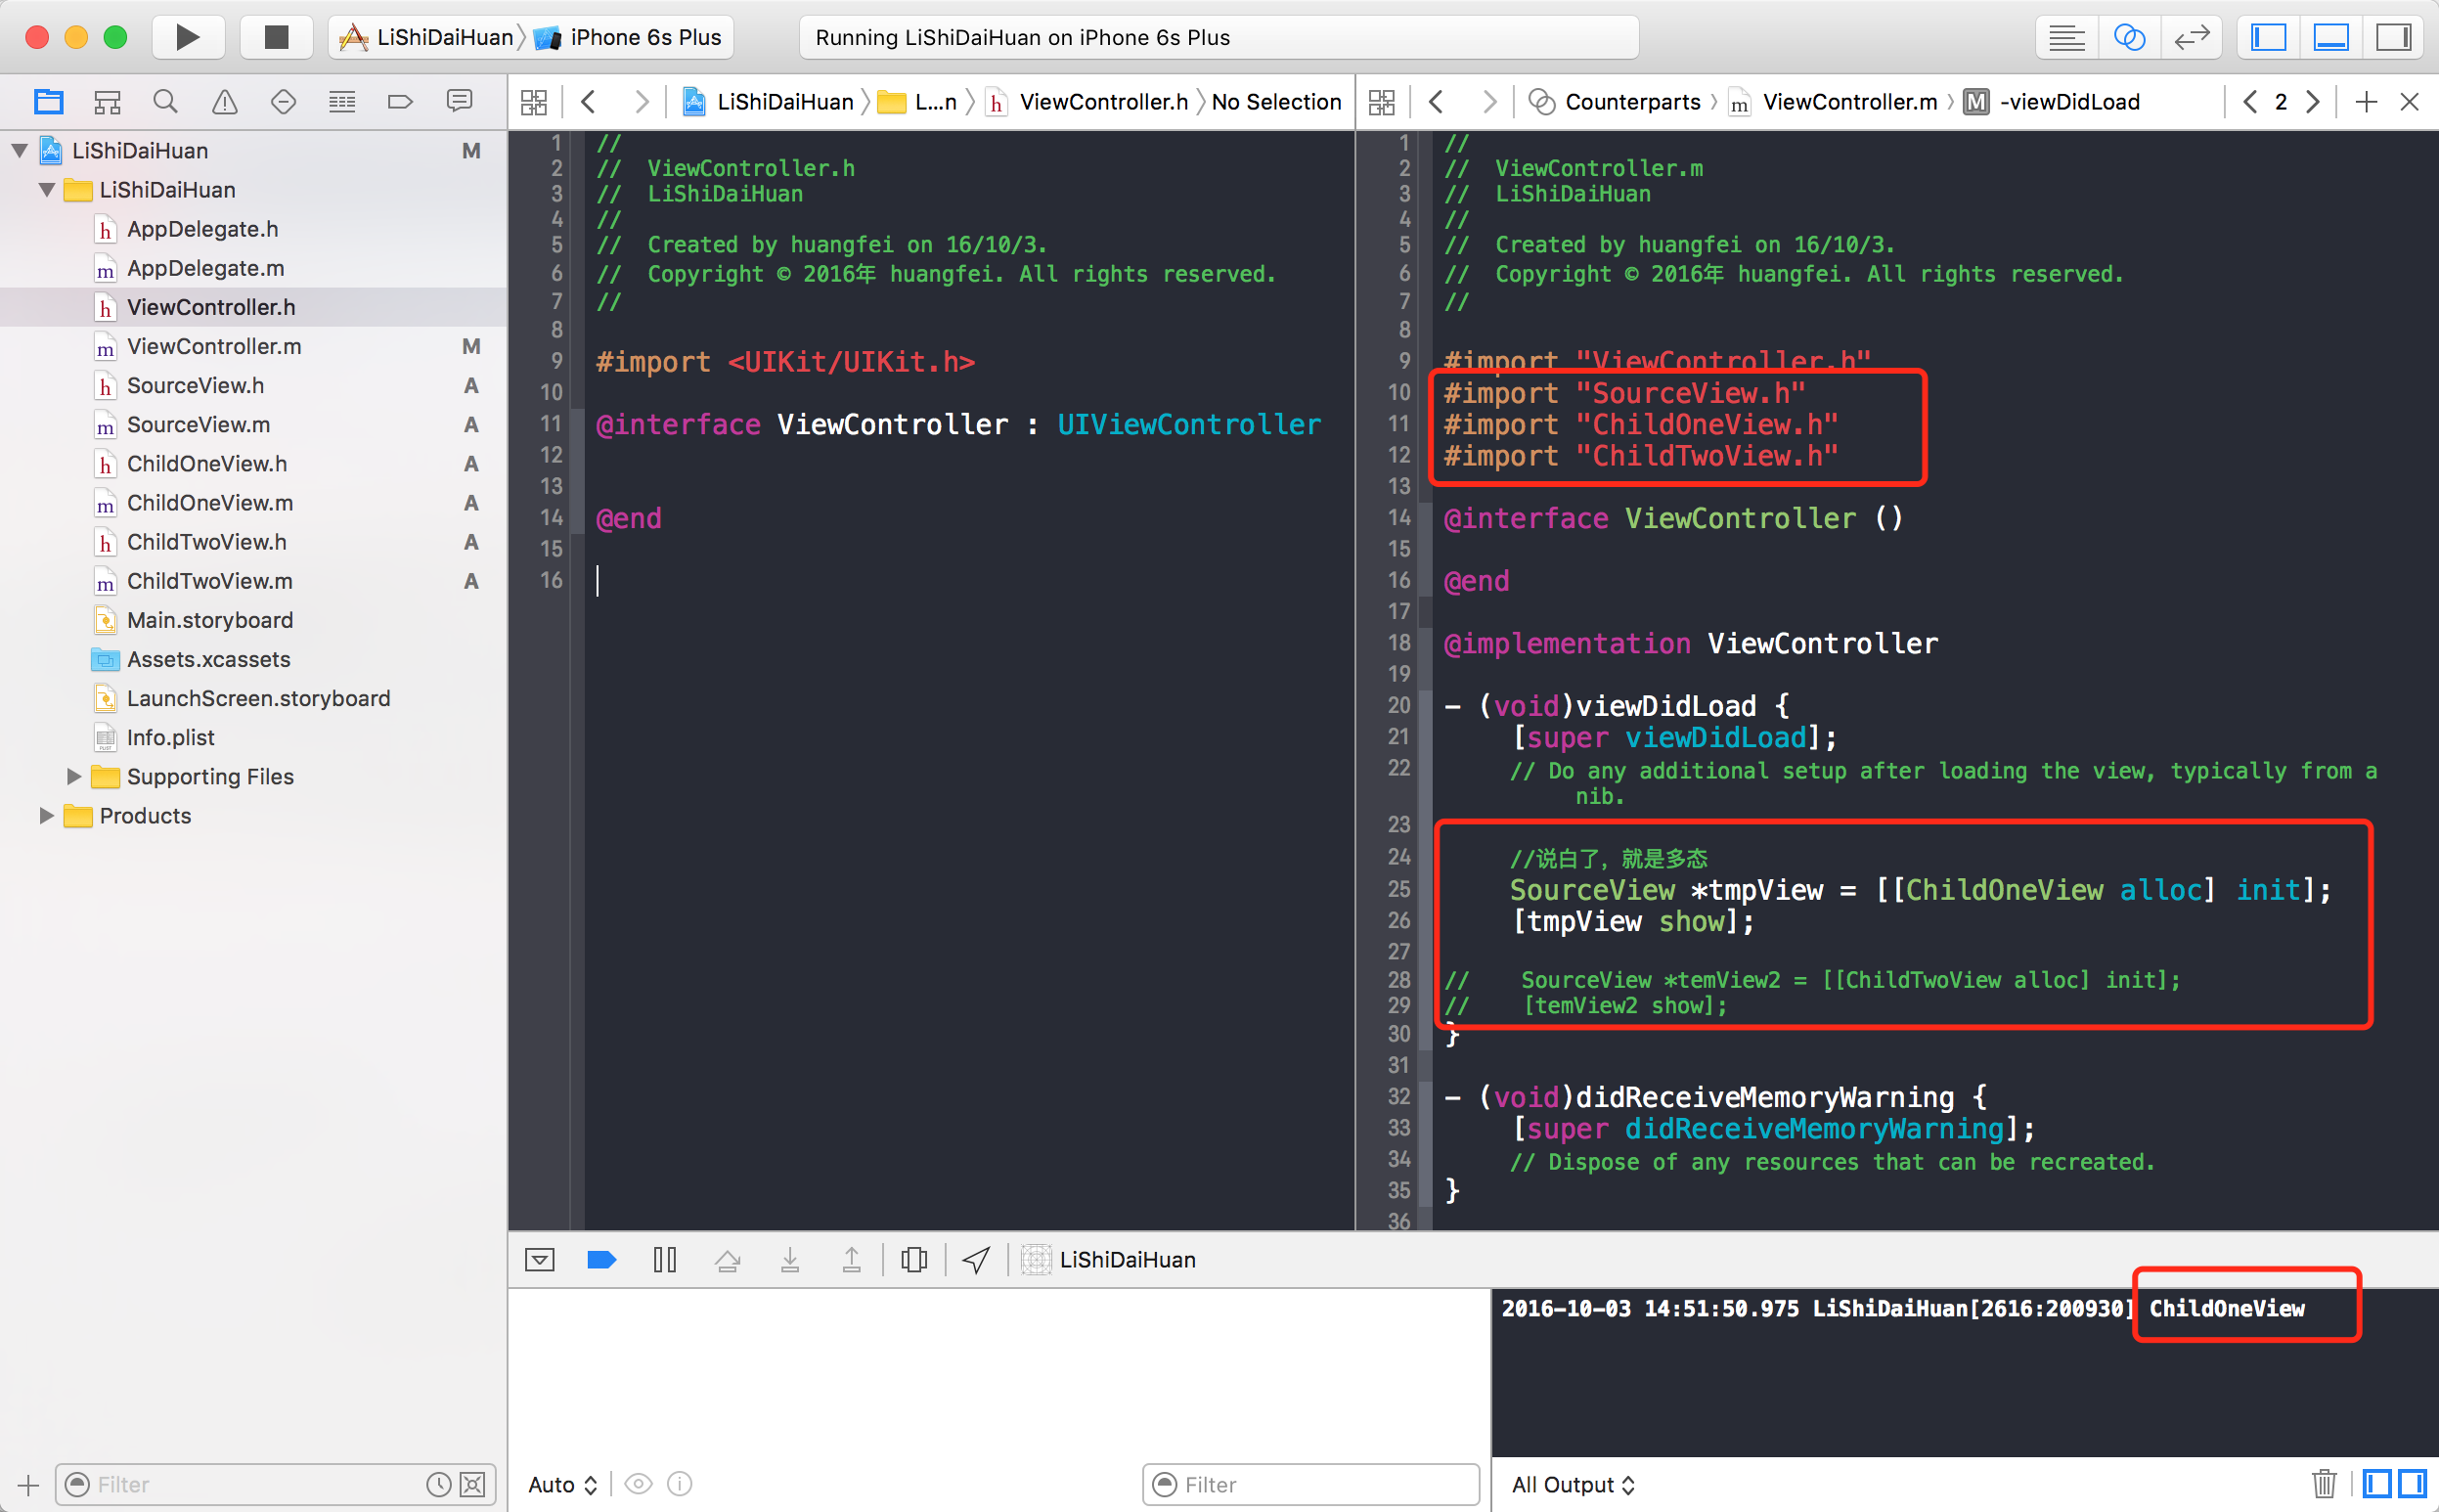Switch to Version editor mode

(2191, 37)
